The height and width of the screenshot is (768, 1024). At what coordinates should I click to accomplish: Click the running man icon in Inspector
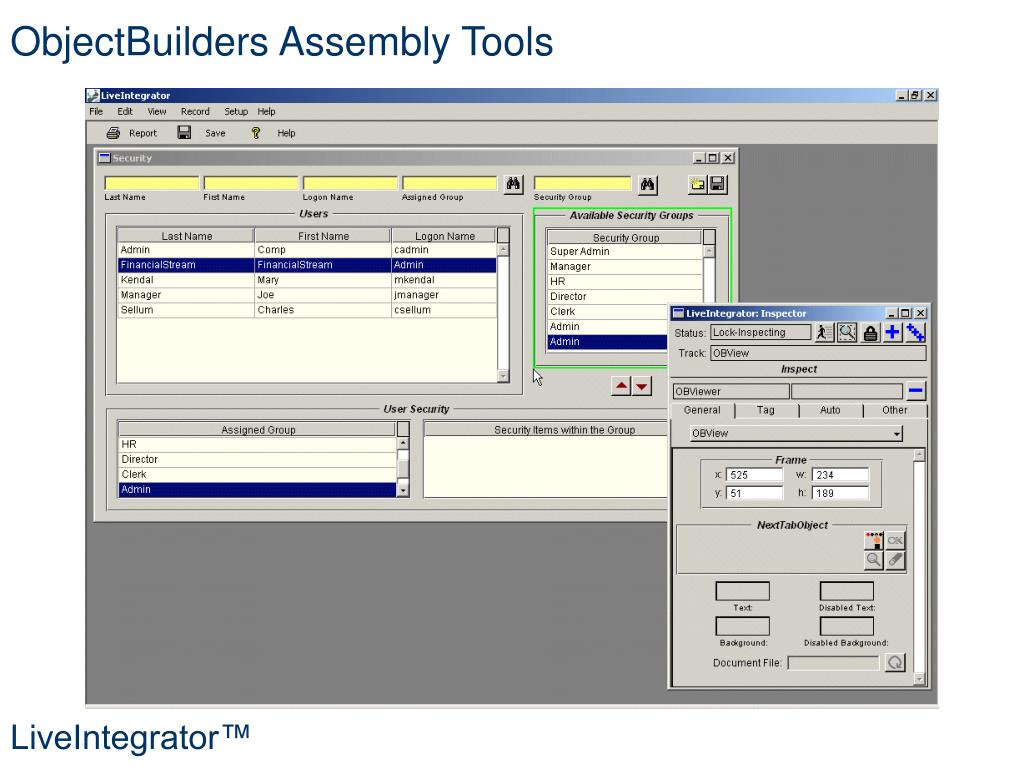tap(825, 332)
